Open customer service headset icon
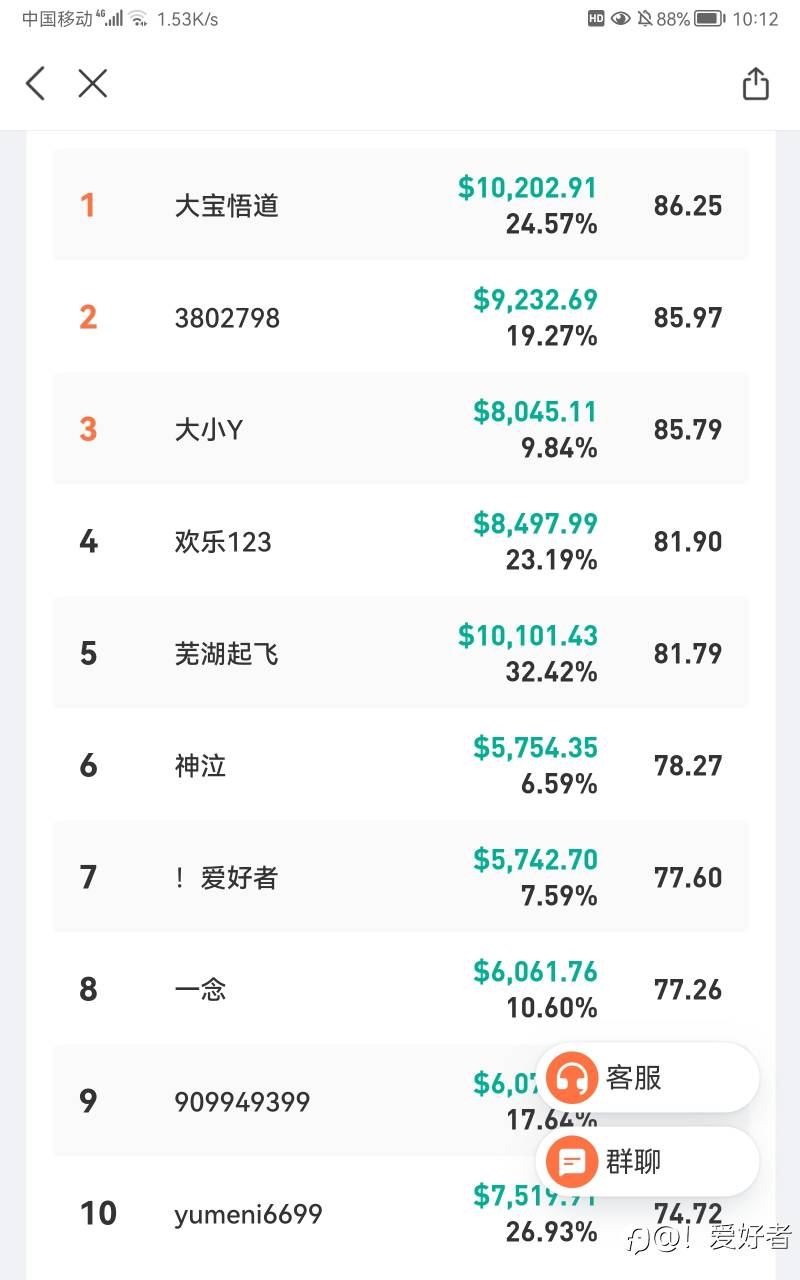Viewport: 800px width, 1280px height. 572,1078
